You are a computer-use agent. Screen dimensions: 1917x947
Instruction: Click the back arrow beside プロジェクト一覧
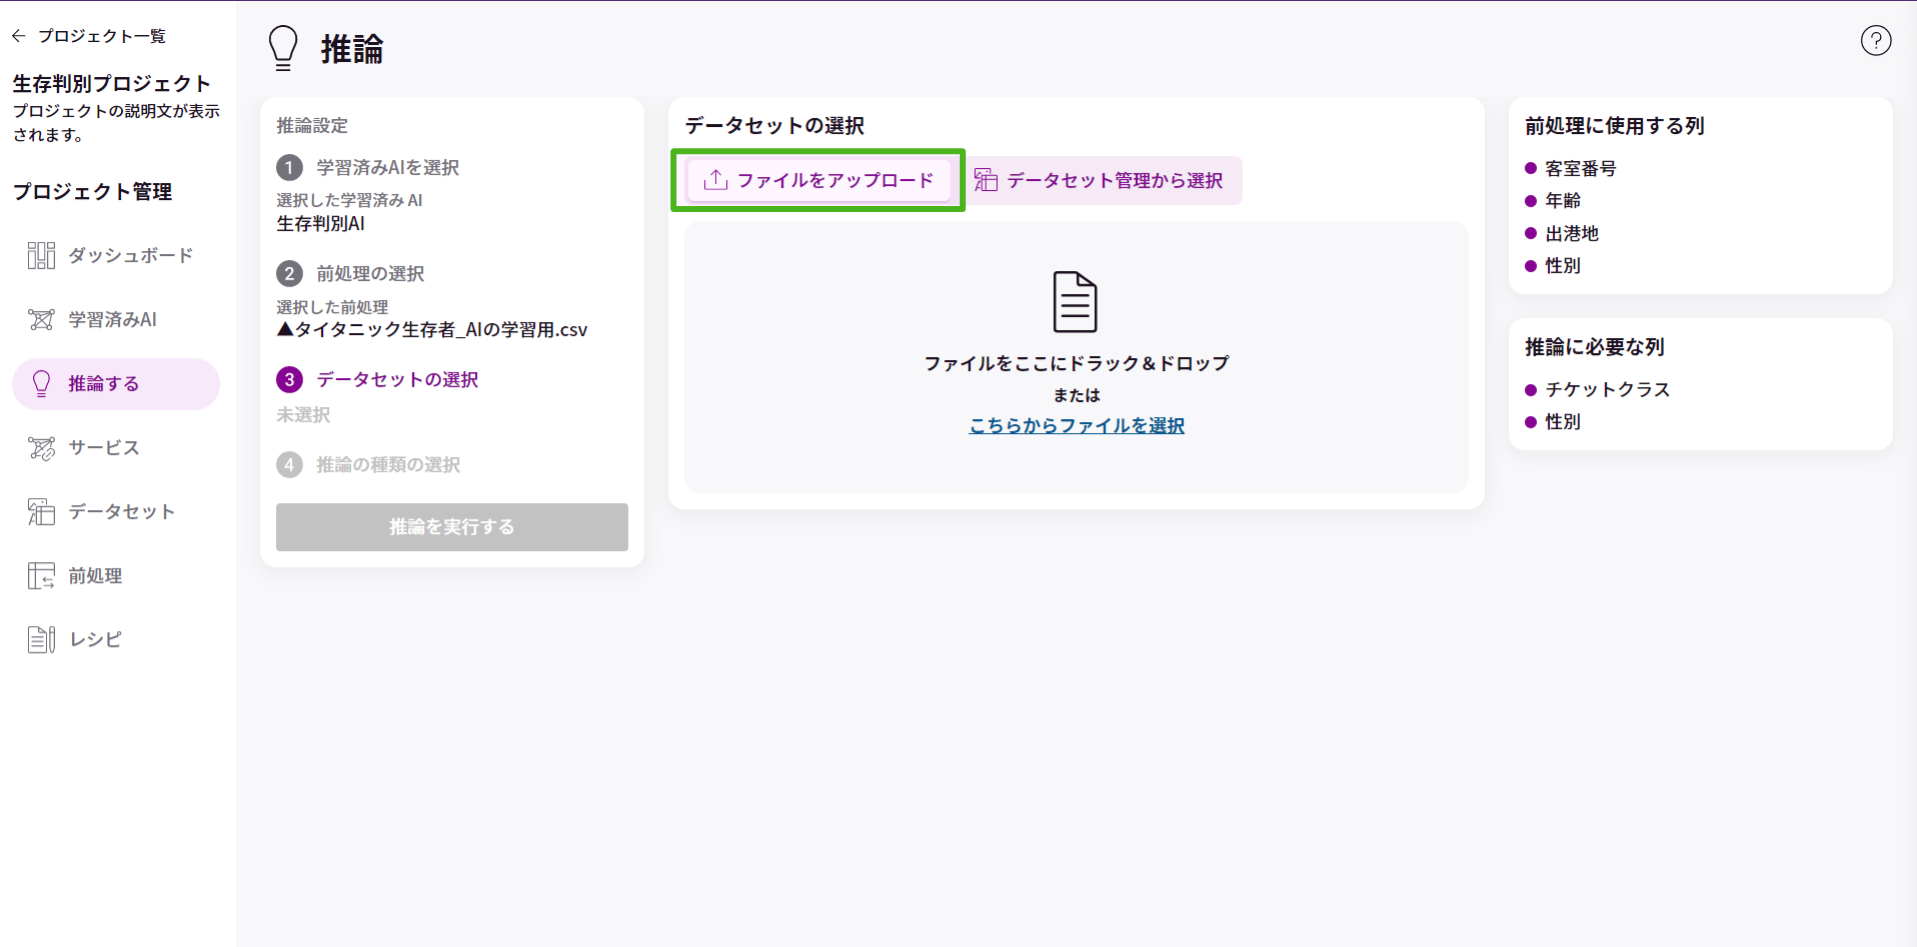pos(19,36)
